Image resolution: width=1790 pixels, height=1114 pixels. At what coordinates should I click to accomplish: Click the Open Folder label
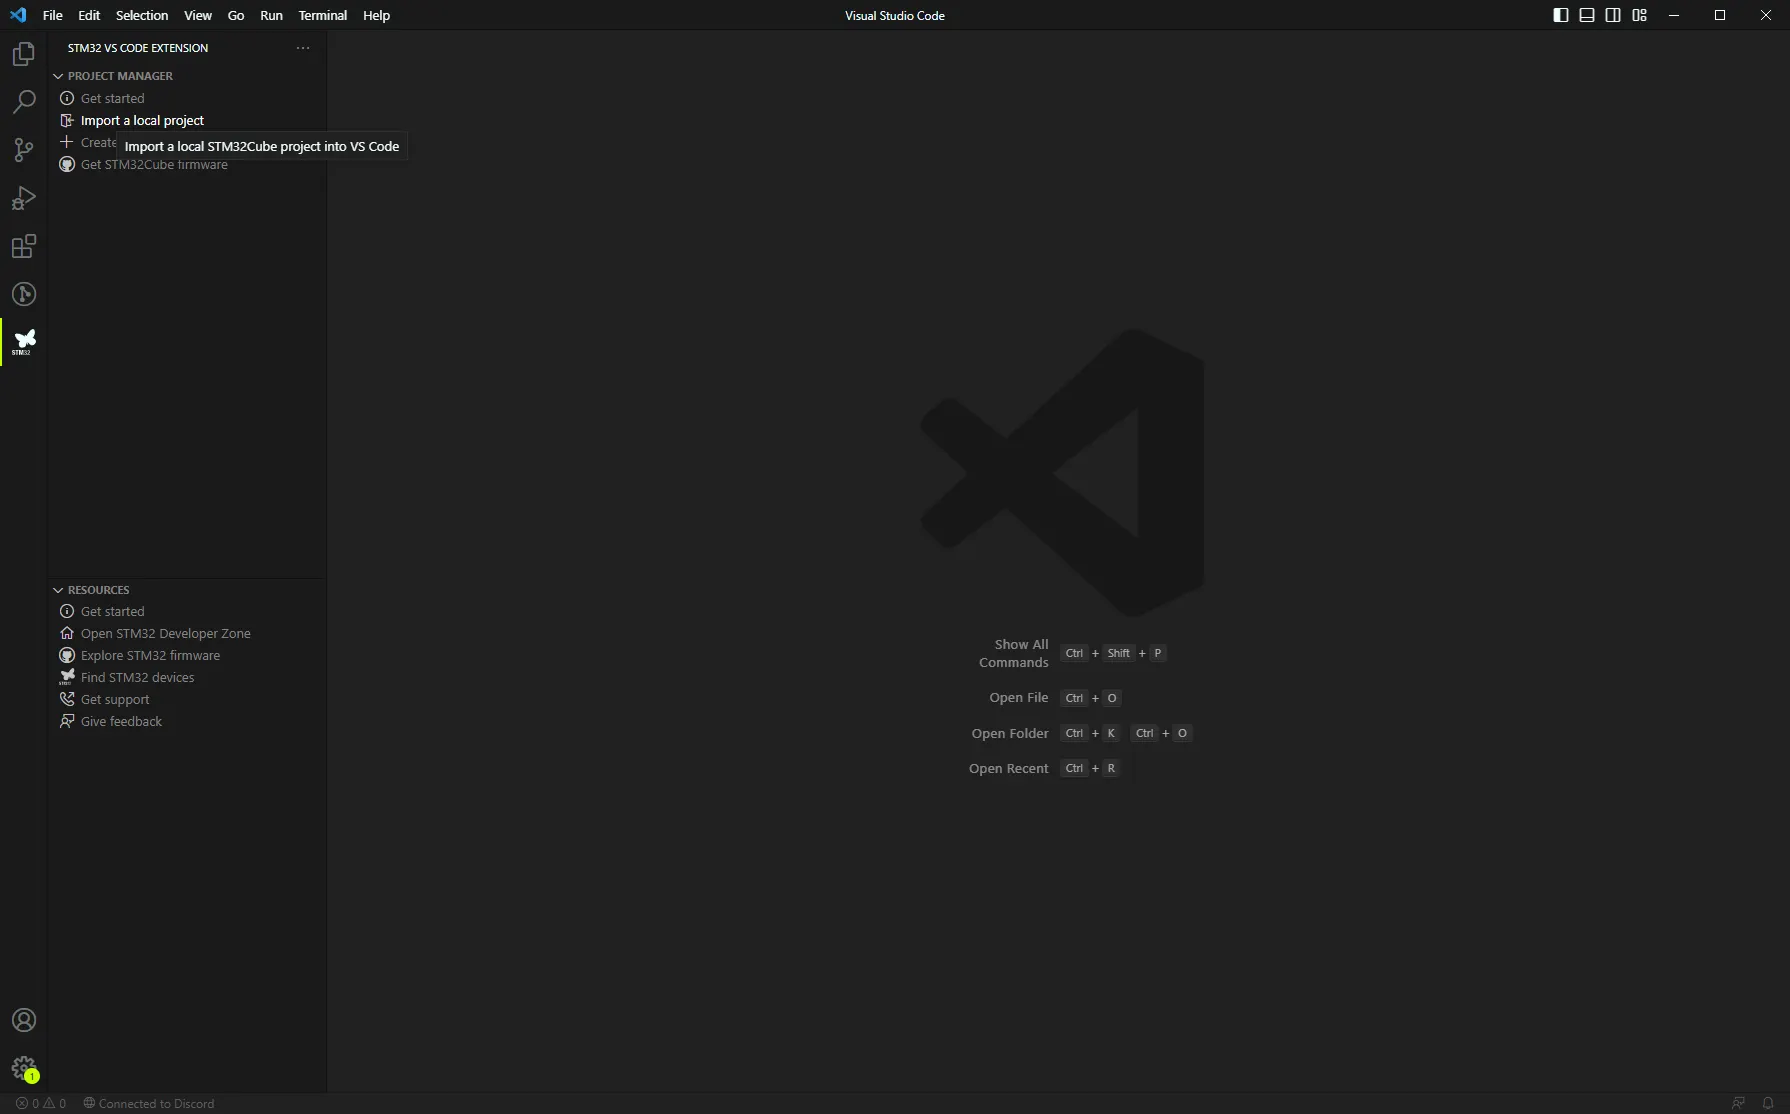(1010, 733)
